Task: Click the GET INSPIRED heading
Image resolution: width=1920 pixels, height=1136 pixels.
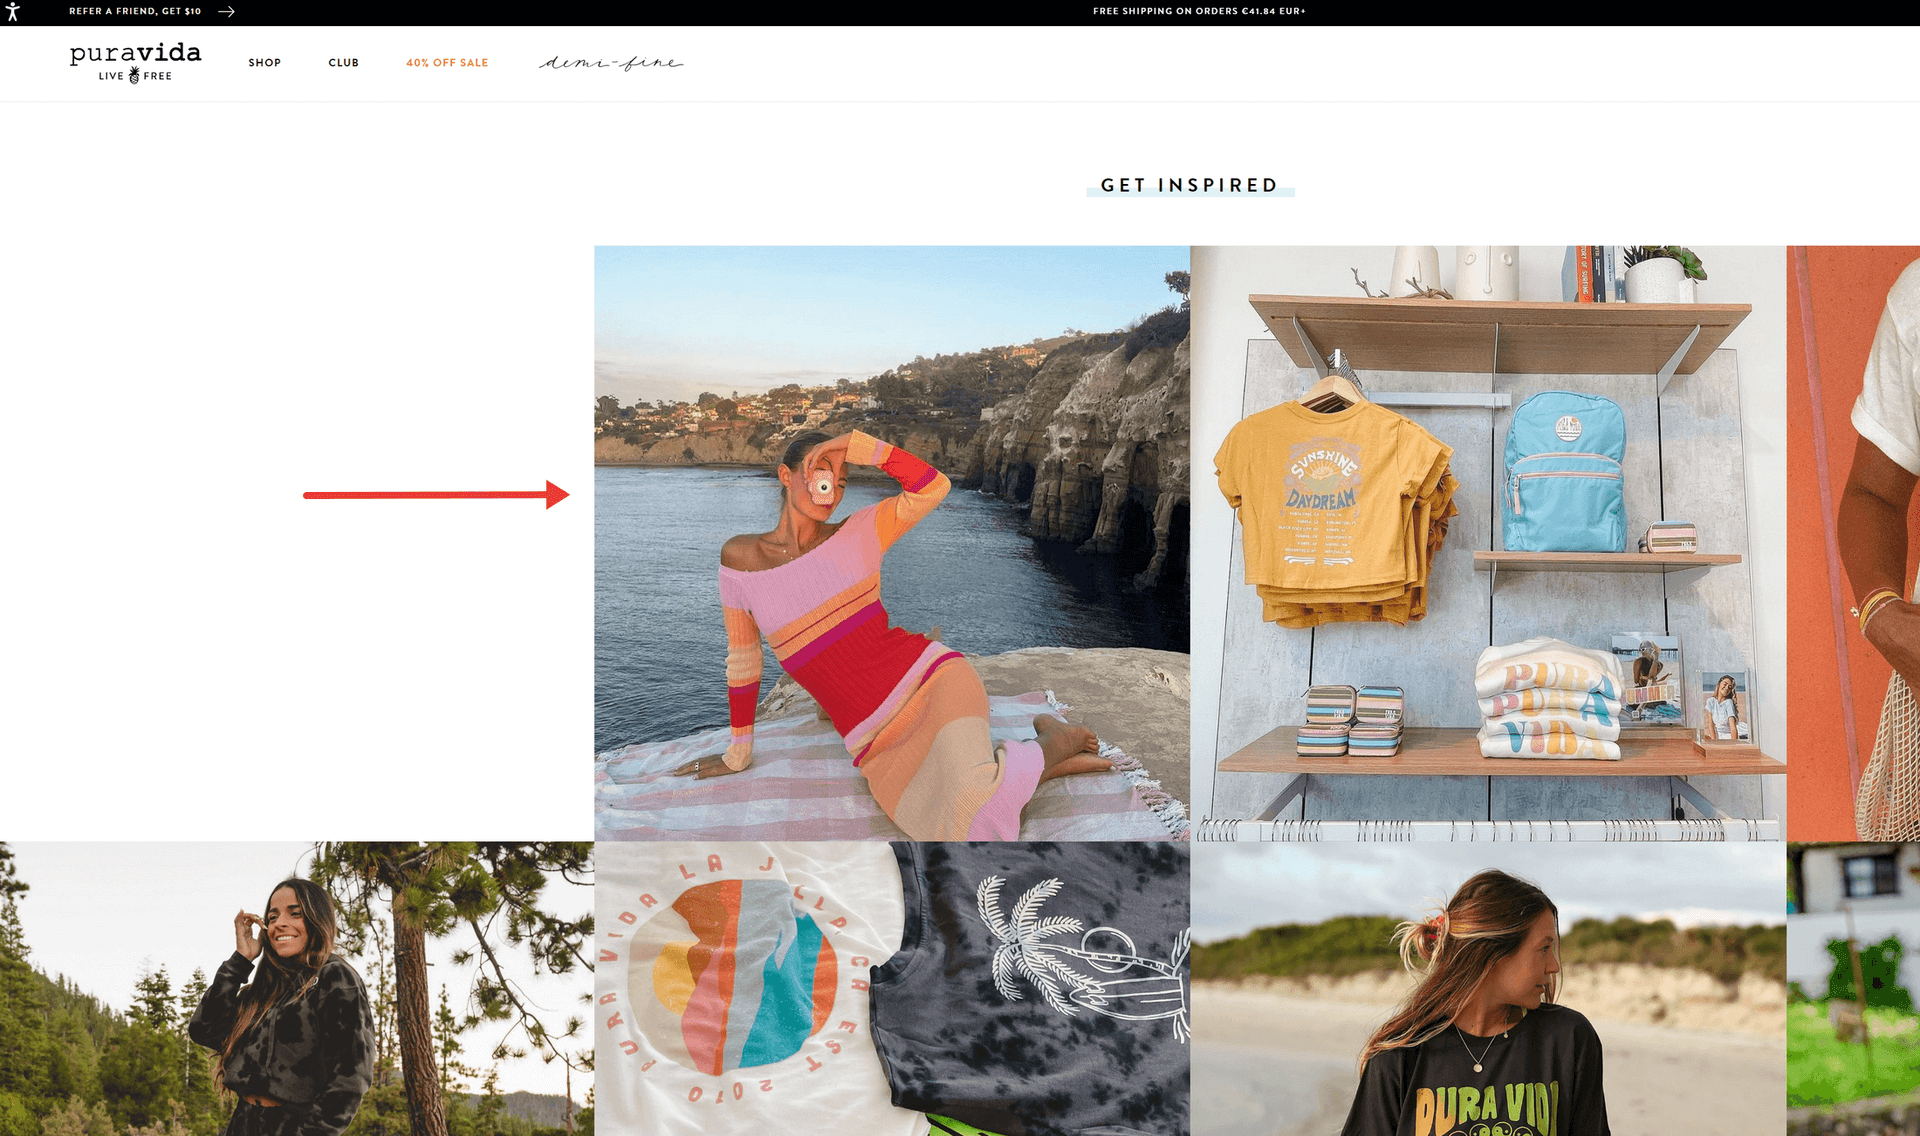Action: (1189, 185)
